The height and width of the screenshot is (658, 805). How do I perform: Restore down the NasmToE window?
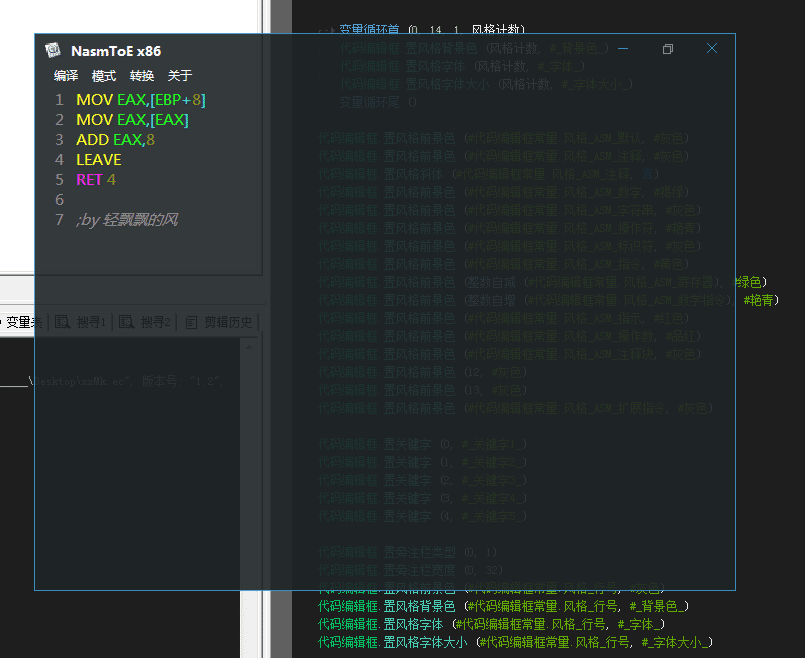click(668, 48)
